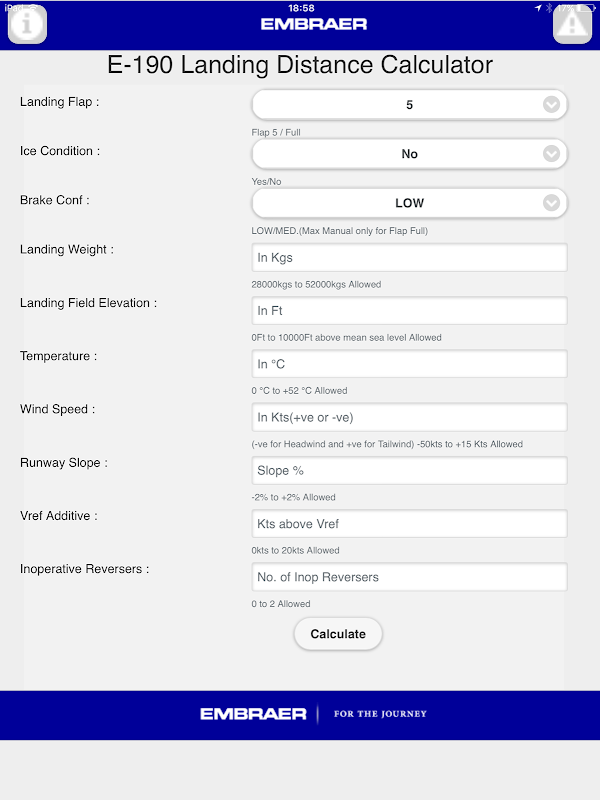Click the Wind Speed input field
Screen dimensions: 600x800
coord(409,417)
